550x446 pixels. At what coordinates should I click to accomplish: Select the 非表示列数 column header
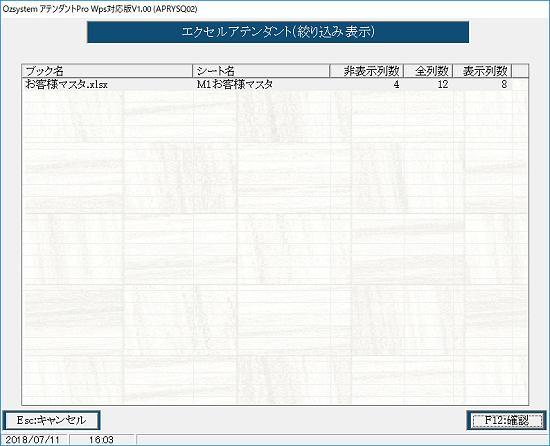(x=367, y=71)
